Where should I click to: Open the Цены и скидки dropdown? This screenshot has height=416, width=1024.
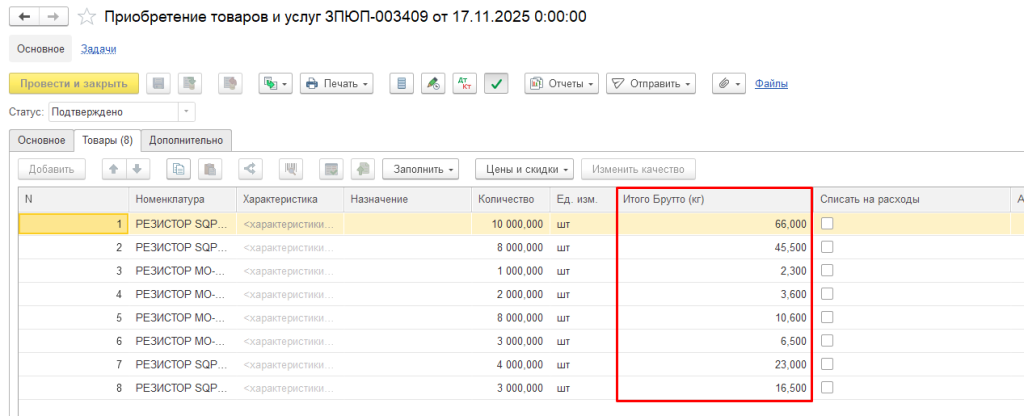click(x=525, y=169)
